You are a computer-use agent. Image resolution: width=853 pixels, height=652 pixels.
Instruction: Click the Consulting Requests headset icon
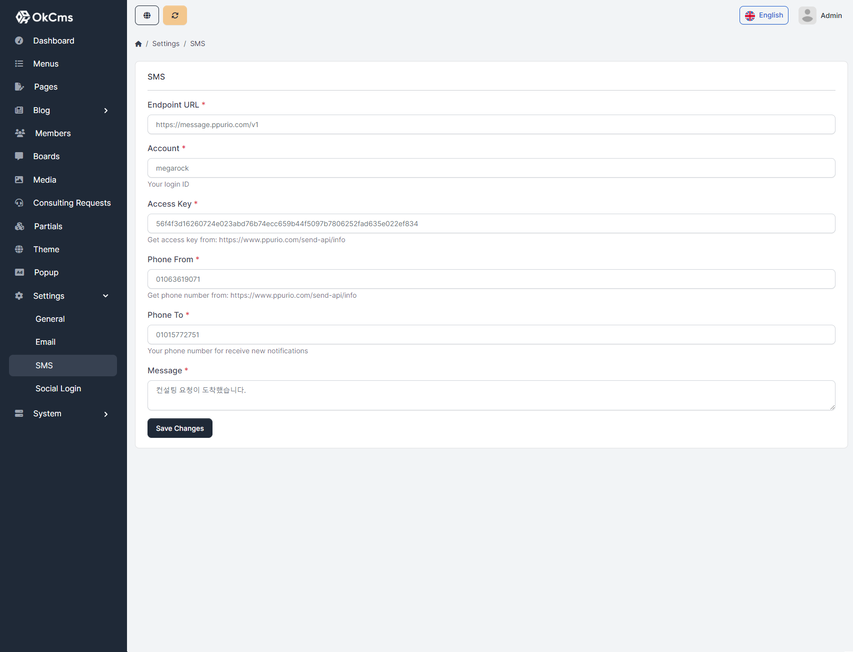pos(19,203)
